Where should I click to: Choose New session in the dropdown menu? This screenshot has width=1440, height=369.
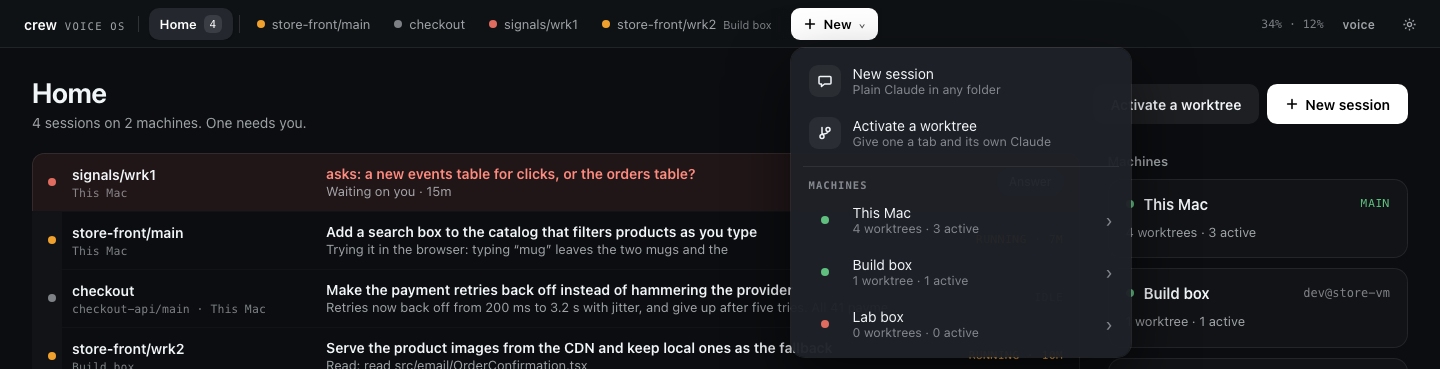[x=960, y=82]
